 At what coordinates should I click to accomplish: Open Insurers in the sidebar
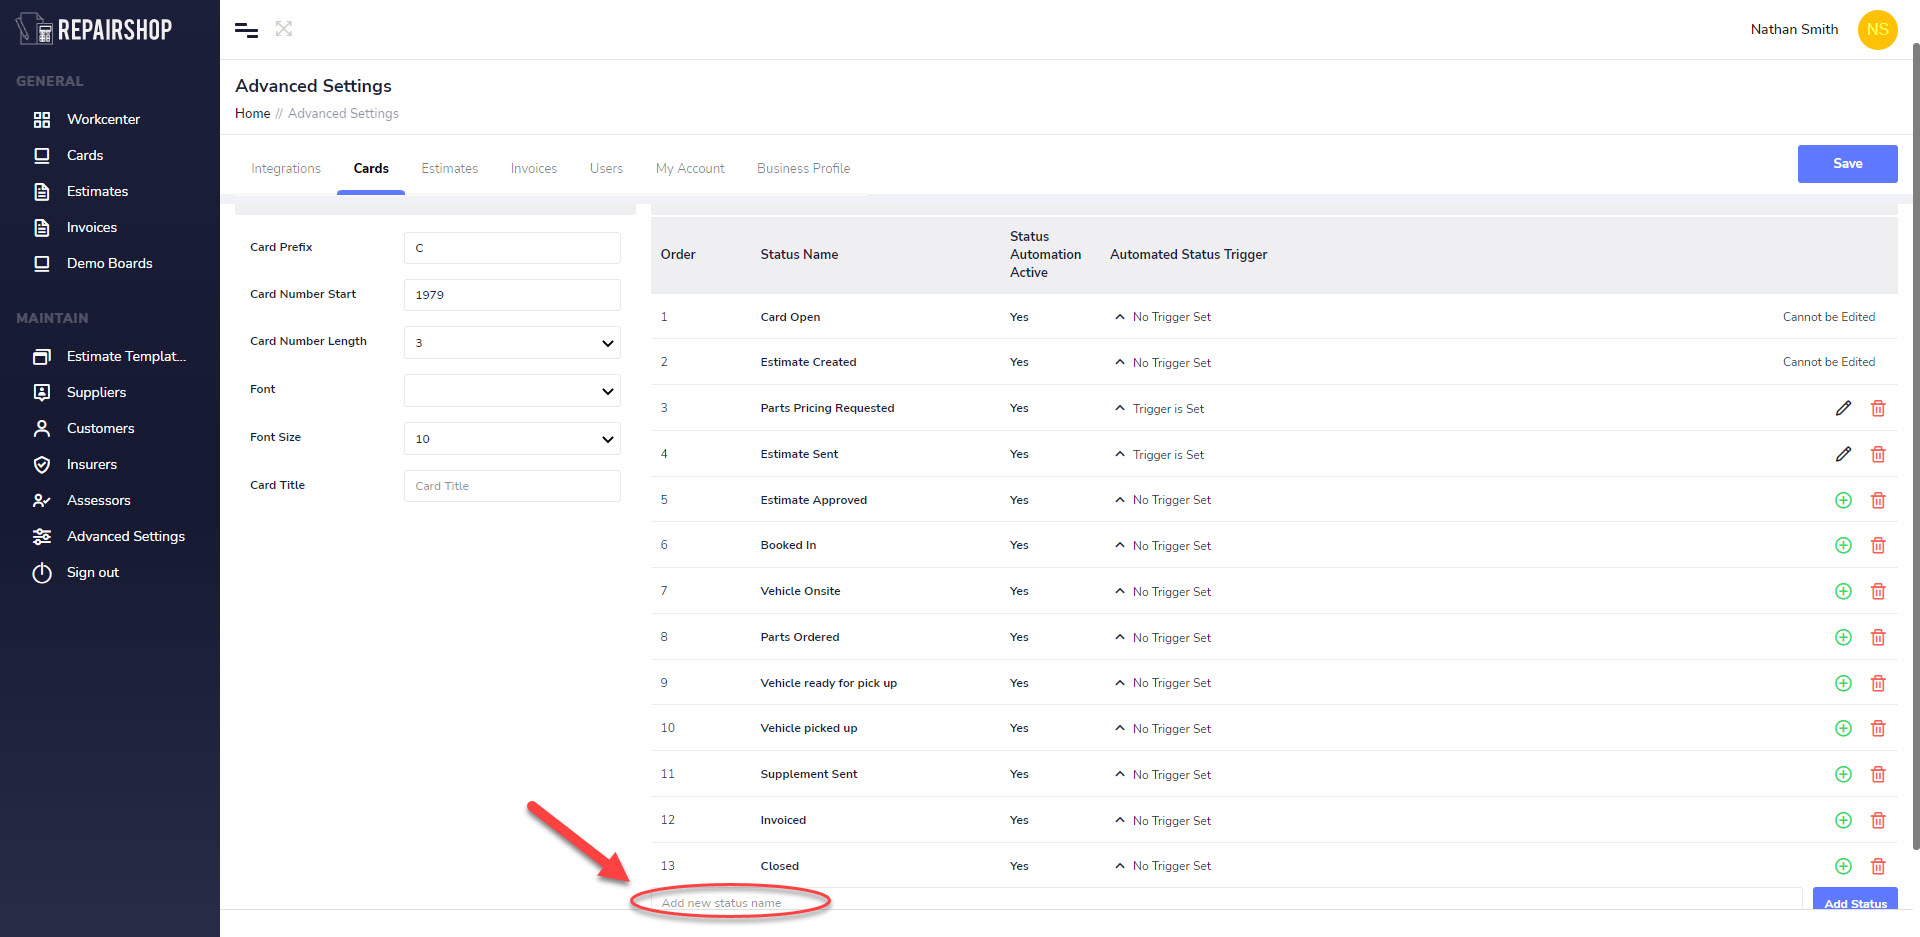tap(92, 464)
